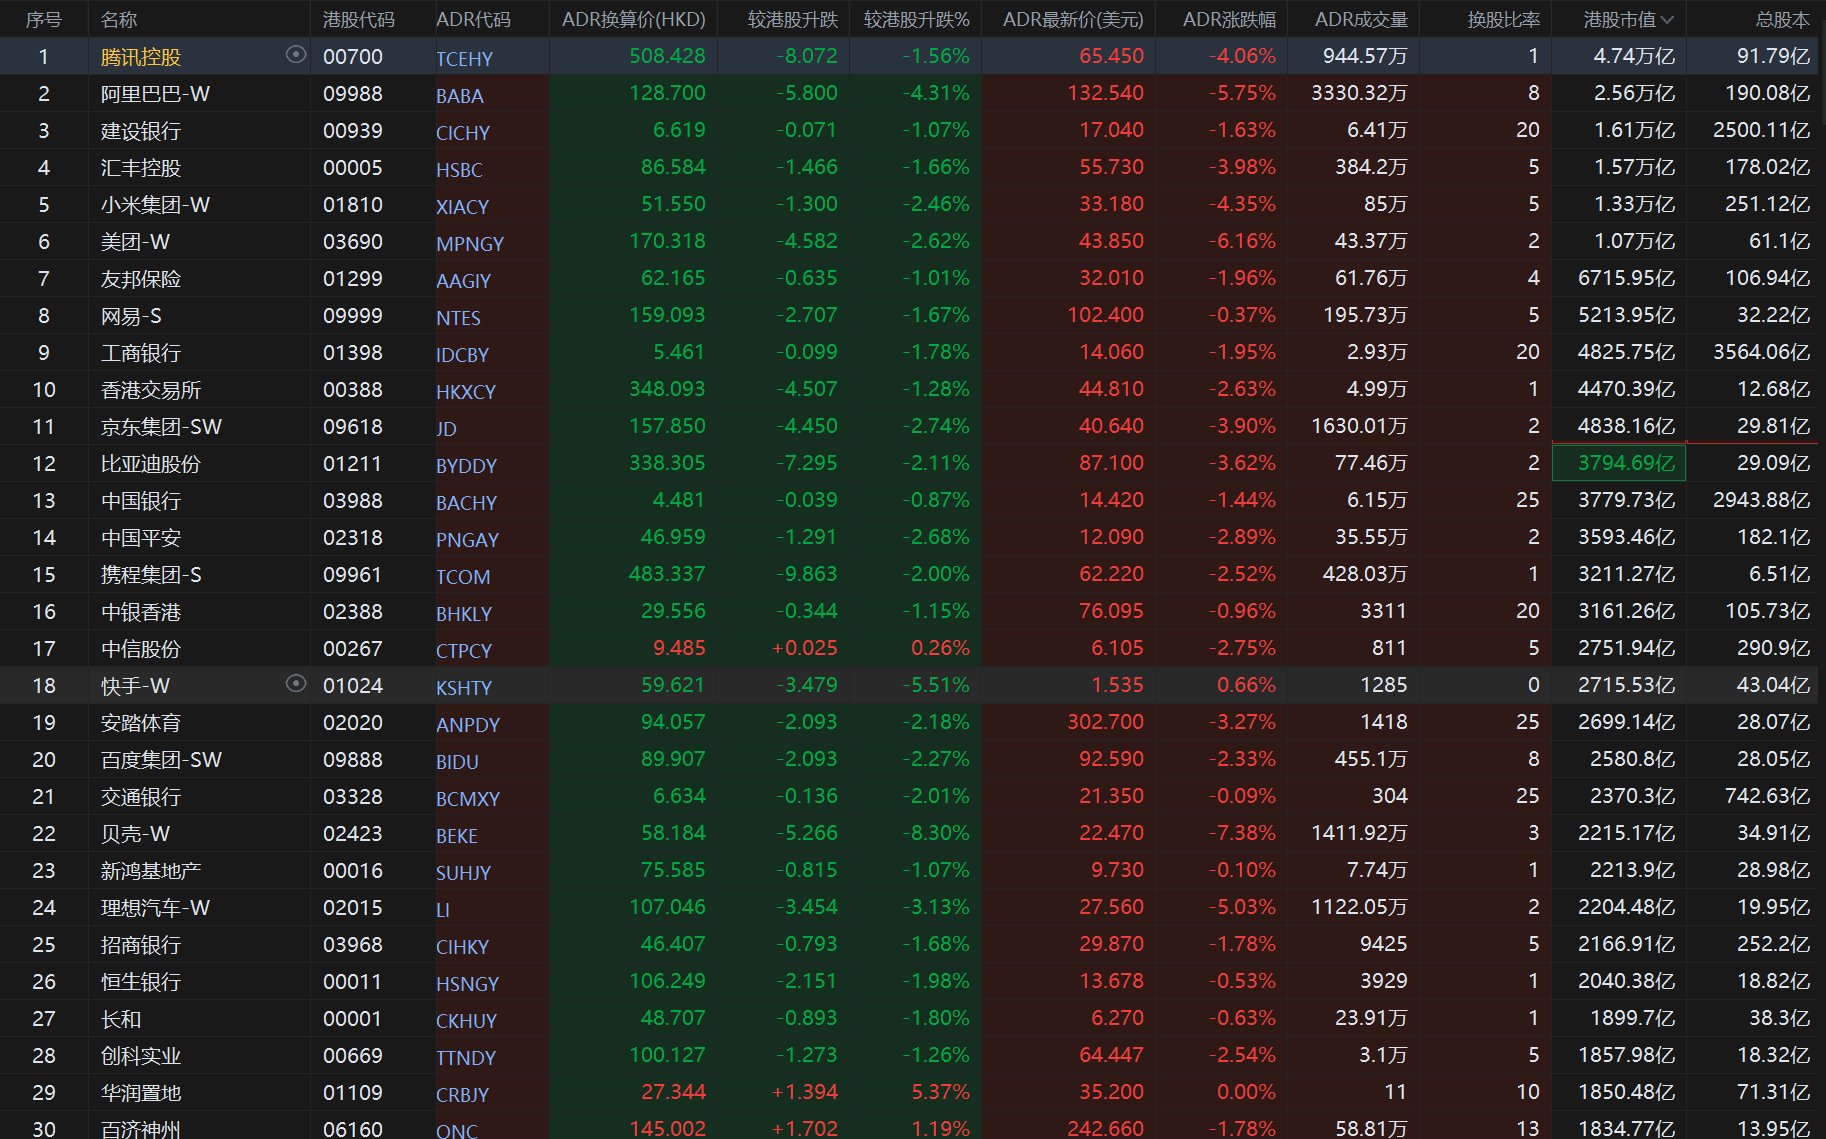Sort by 港股代码 column header
The image size is (1826, 1139).
(359, 20)
